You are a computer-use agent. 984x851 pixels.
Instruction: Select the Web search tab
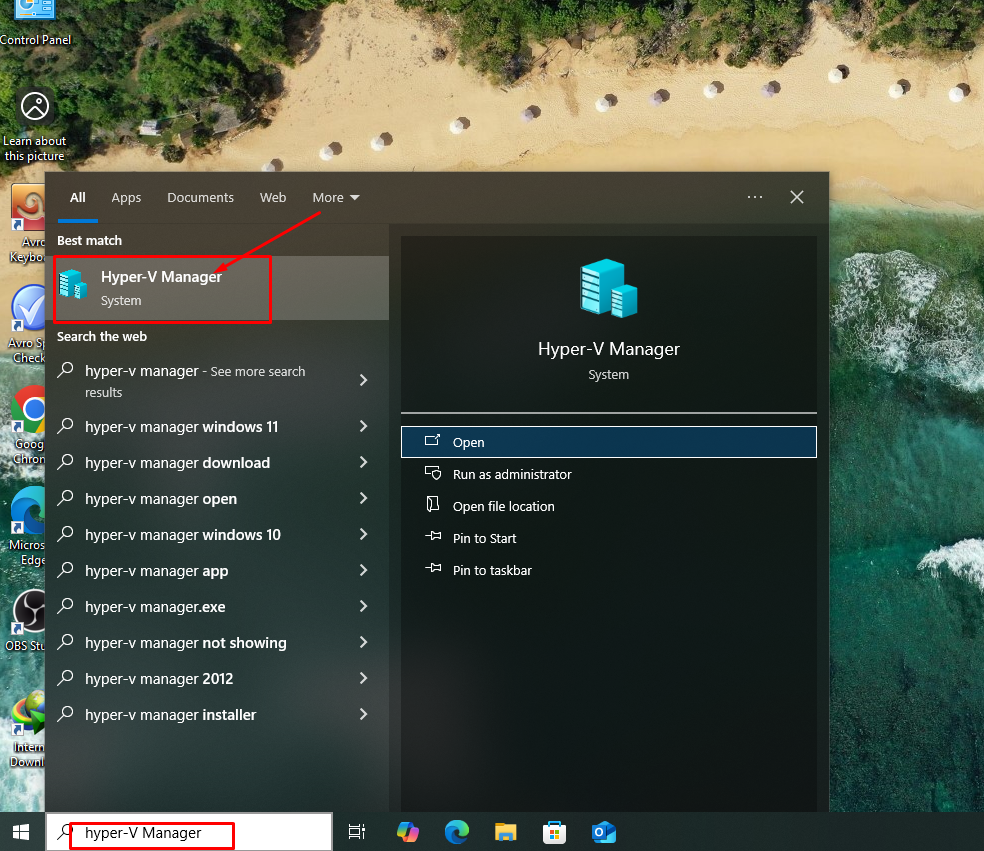[x=273, y=198]
